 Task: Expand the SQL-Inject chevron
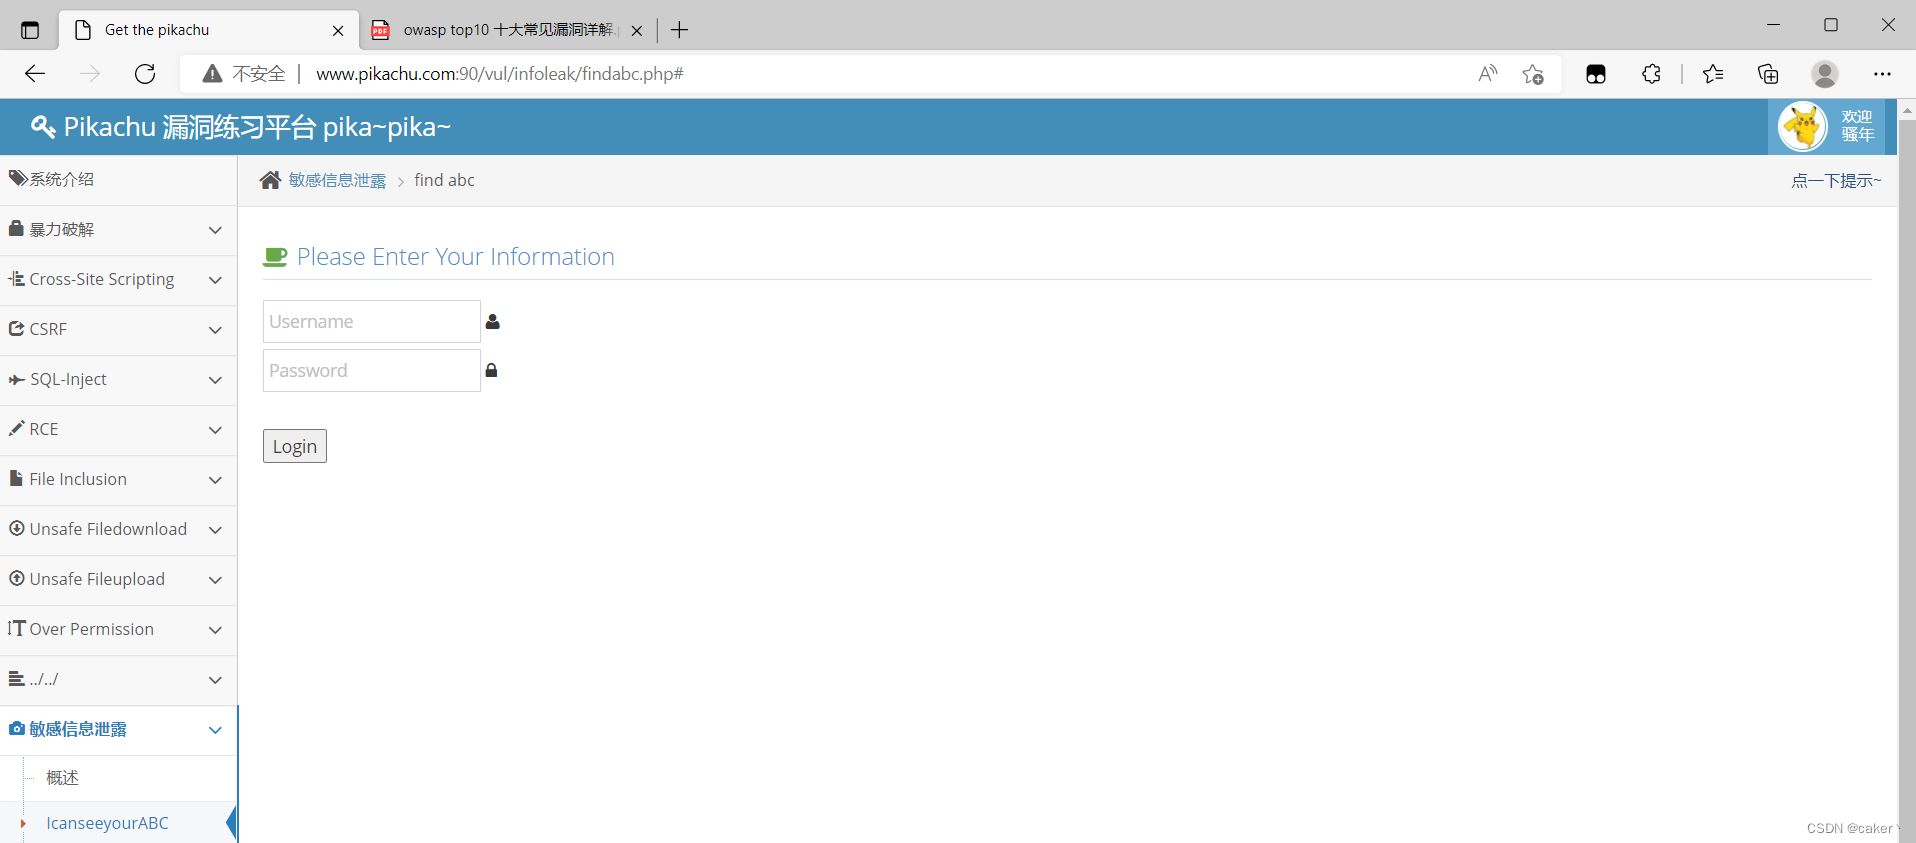(215, 380)
